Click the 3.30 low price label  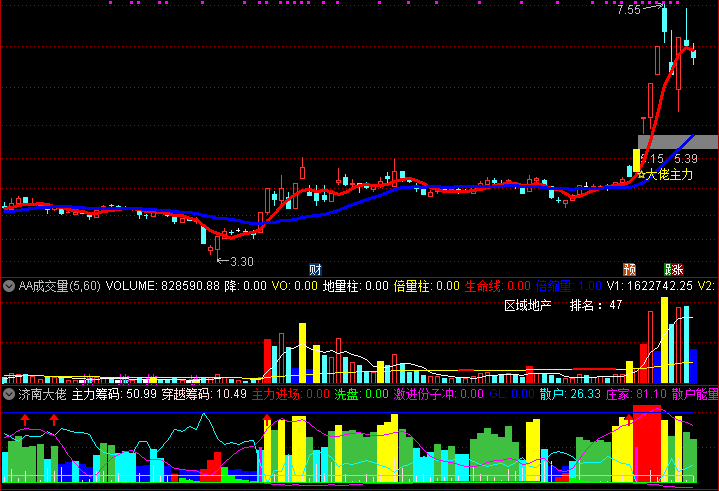pos(242,262)
